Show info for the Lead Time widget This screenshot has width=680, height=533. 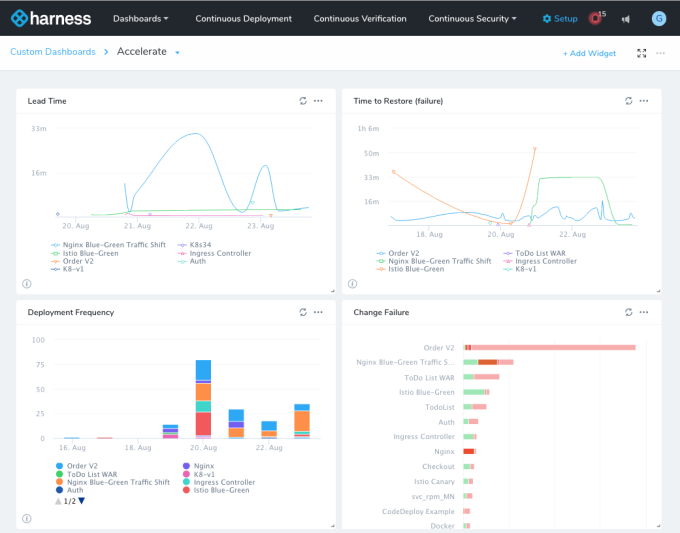pos(27,284)
